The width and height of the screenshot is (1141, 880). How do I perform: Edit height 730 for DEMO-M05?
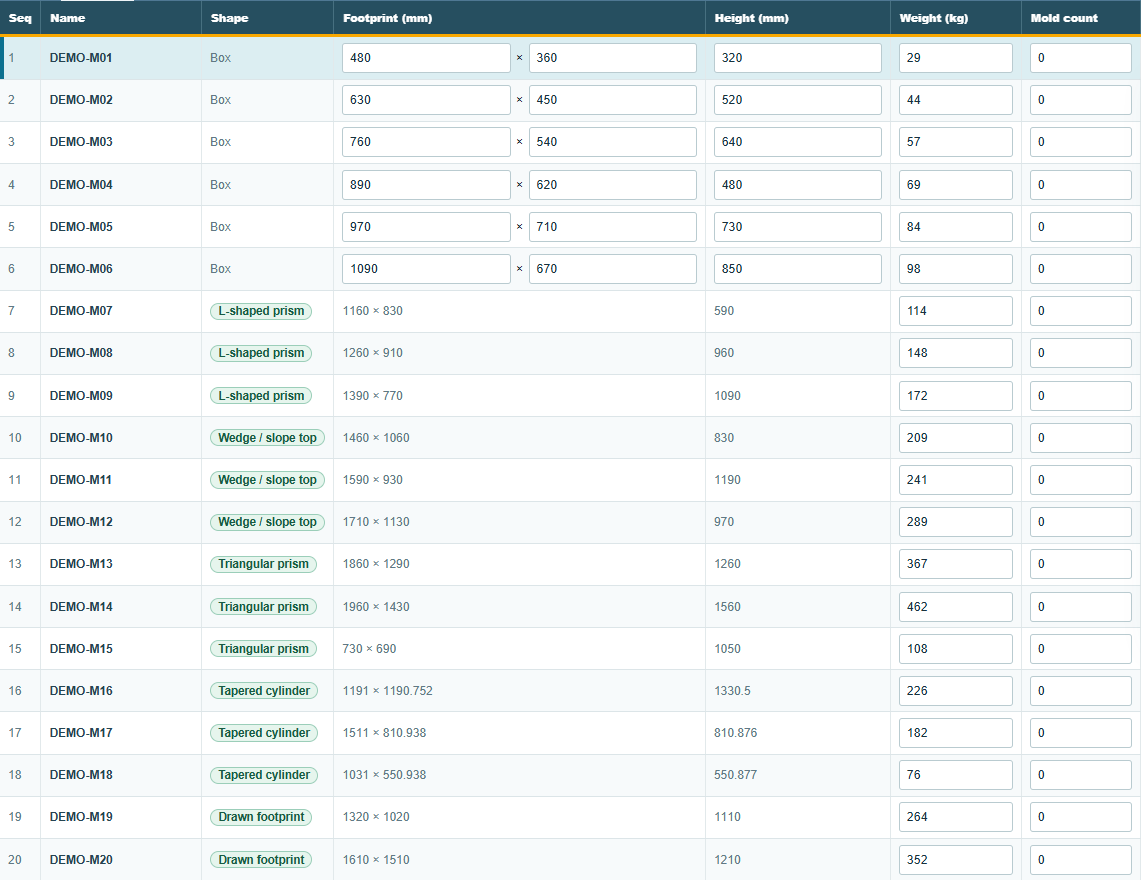[x=798, y=227]
